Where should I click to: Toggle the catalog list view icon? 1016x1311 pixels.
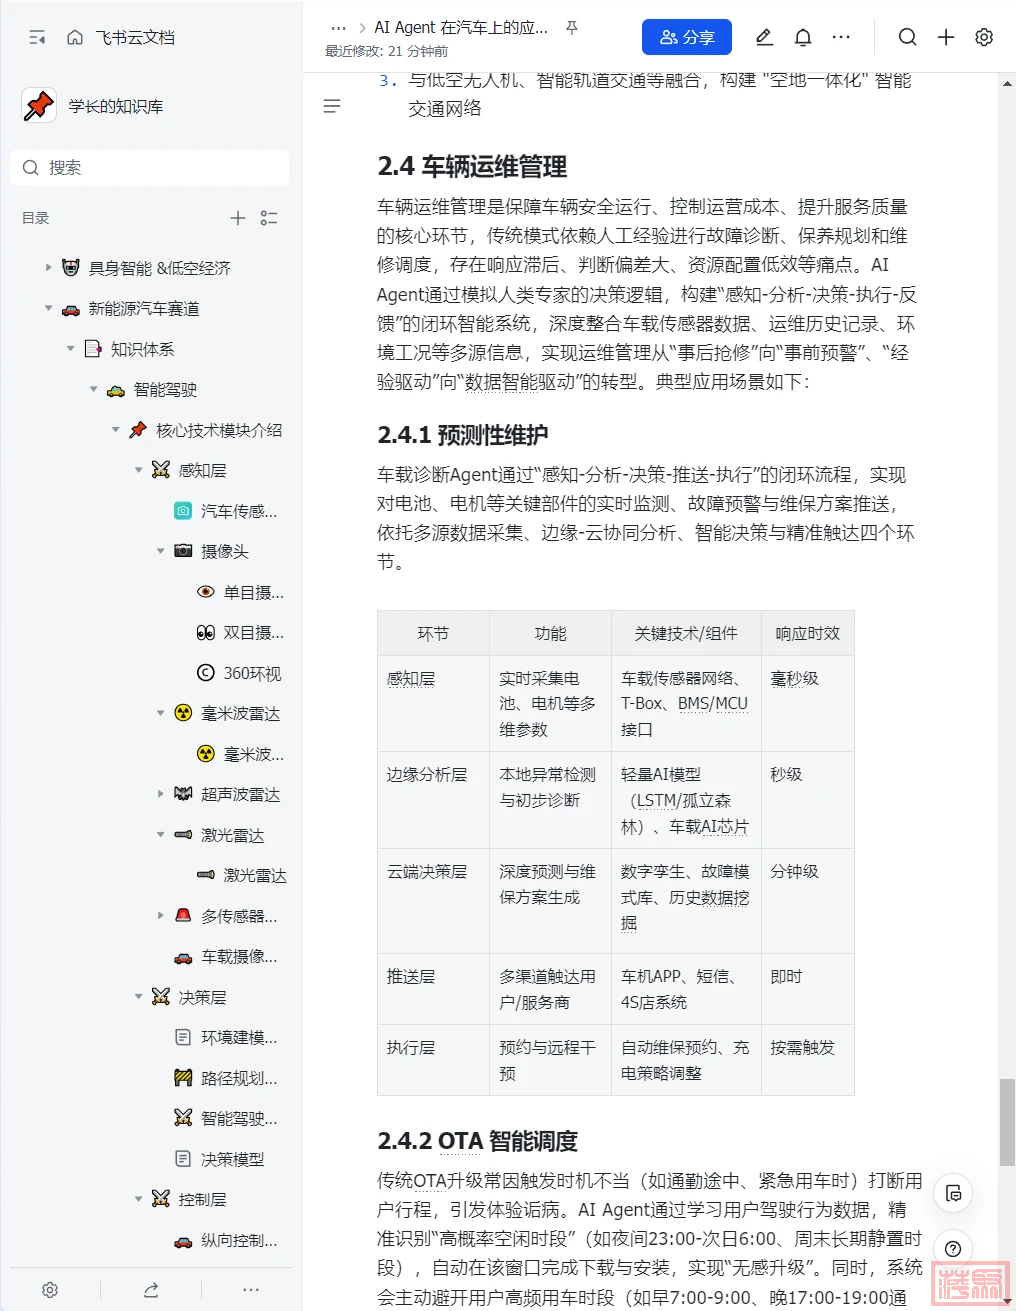click(269, 218)
